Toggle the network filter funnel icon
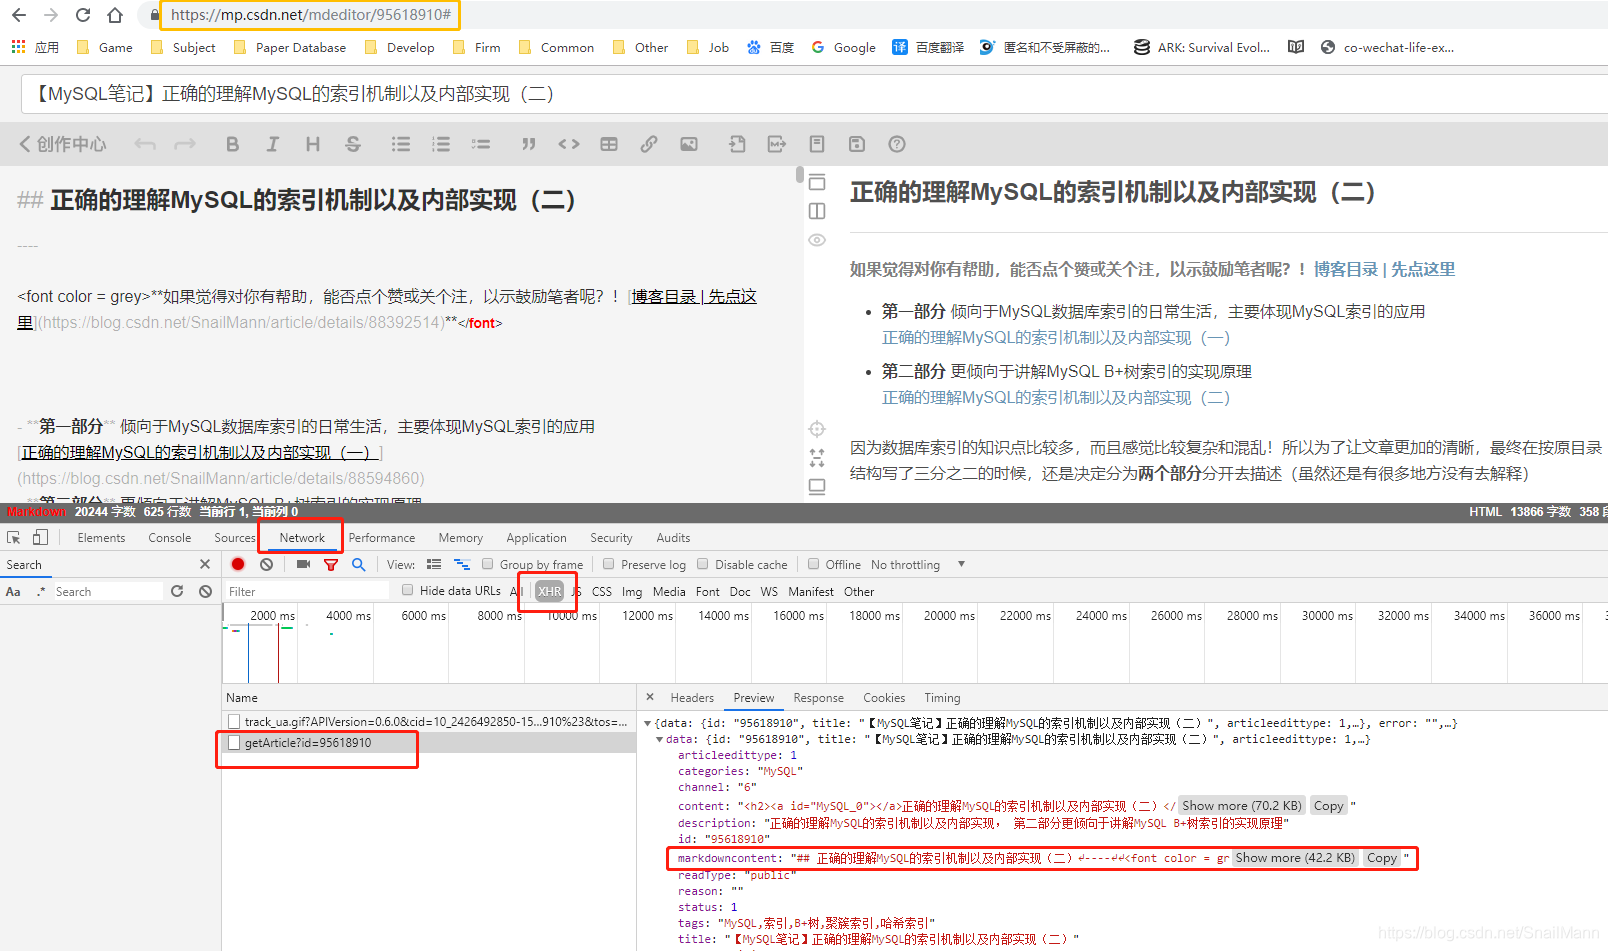This screenshot has height=951, width=1608. point(331,564)
